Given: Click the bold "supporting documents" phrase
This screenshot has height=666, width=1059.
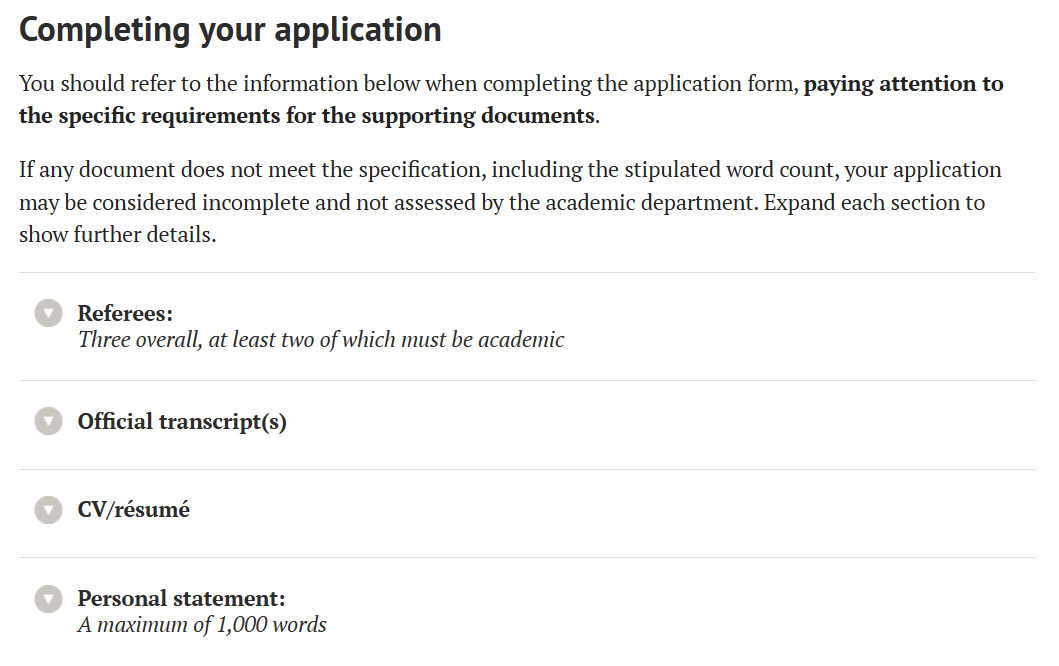Looking at the screenshot, I should click(478, 116).
